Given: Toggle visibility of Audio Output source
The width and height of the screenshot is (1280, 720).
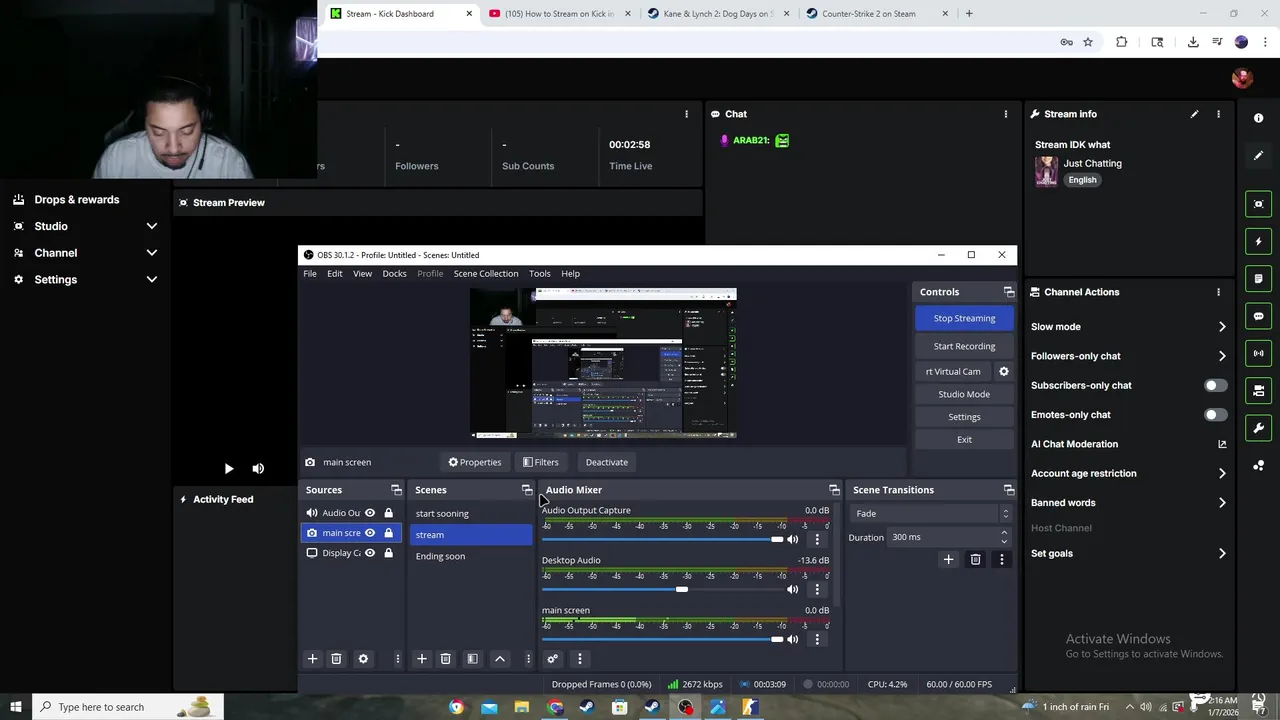Looking at the screenshot, I should (x=370, y=513).
